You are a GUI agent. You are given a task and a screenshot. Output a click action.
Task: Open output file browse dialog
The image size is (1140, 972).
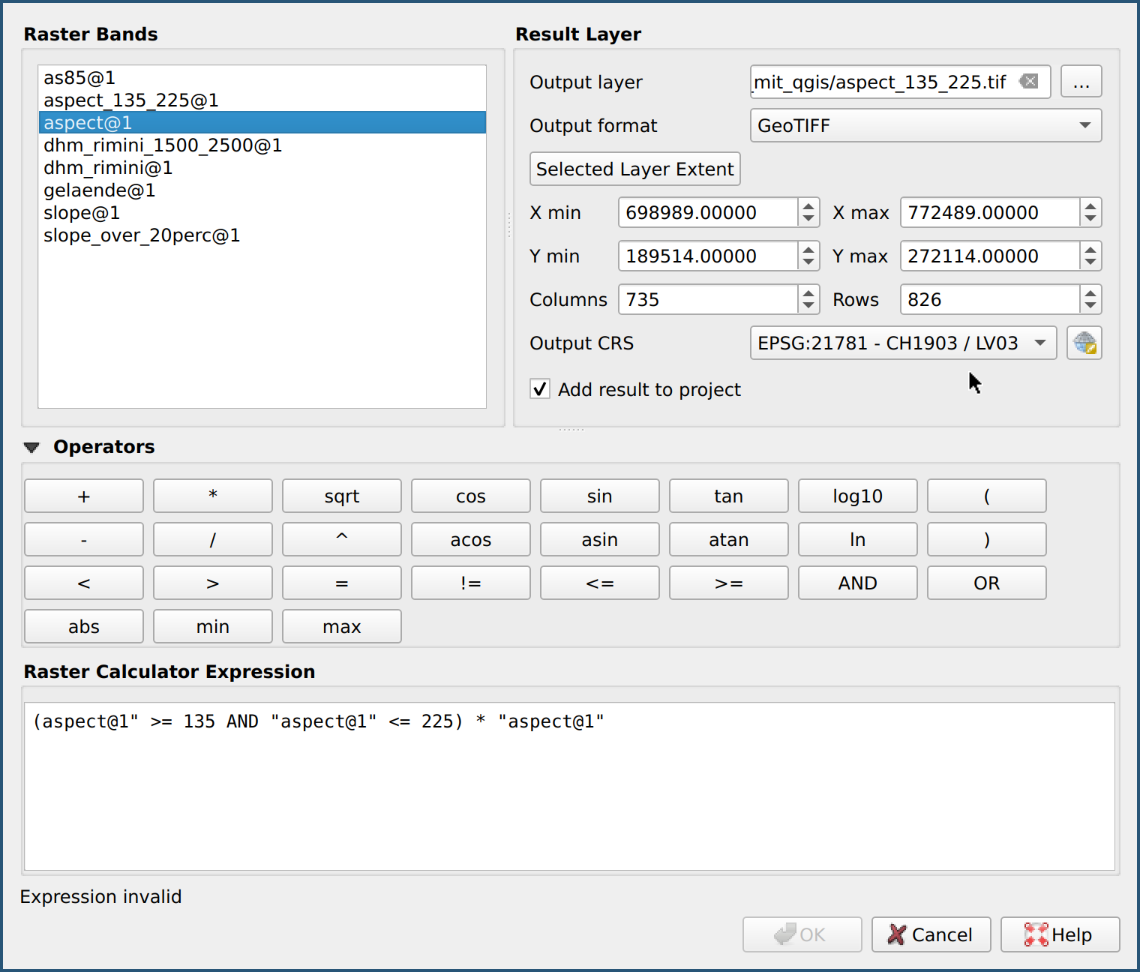[x=1081, y=82]
